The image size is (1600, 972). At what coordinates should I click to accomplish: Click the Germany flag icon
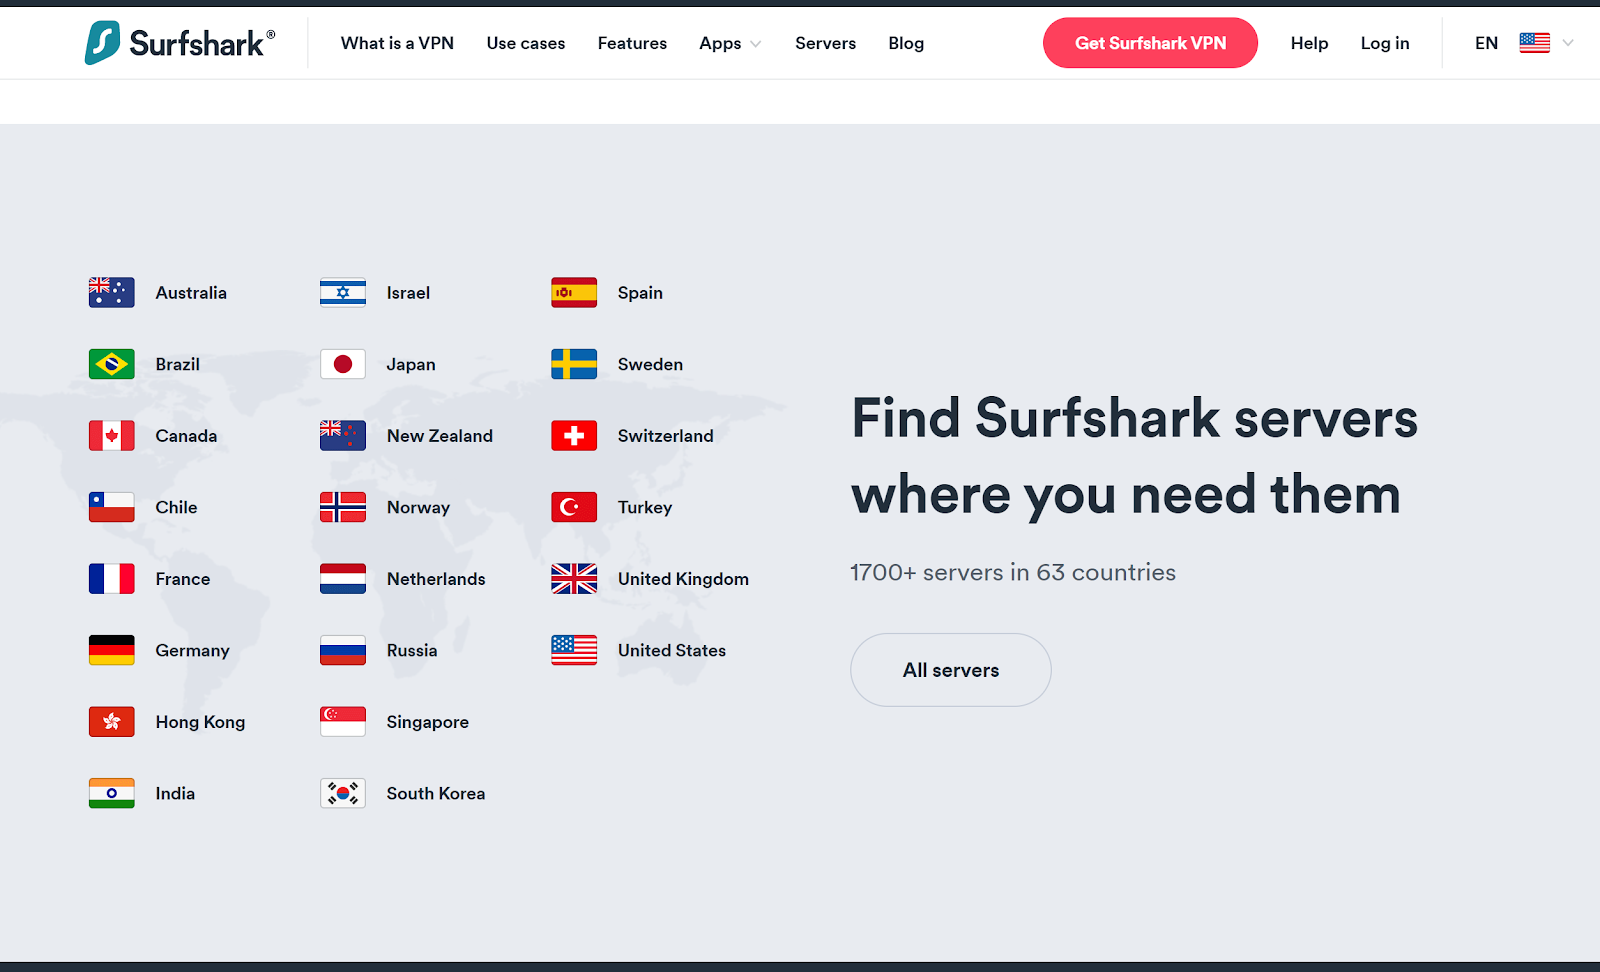[x=111, y=650]
